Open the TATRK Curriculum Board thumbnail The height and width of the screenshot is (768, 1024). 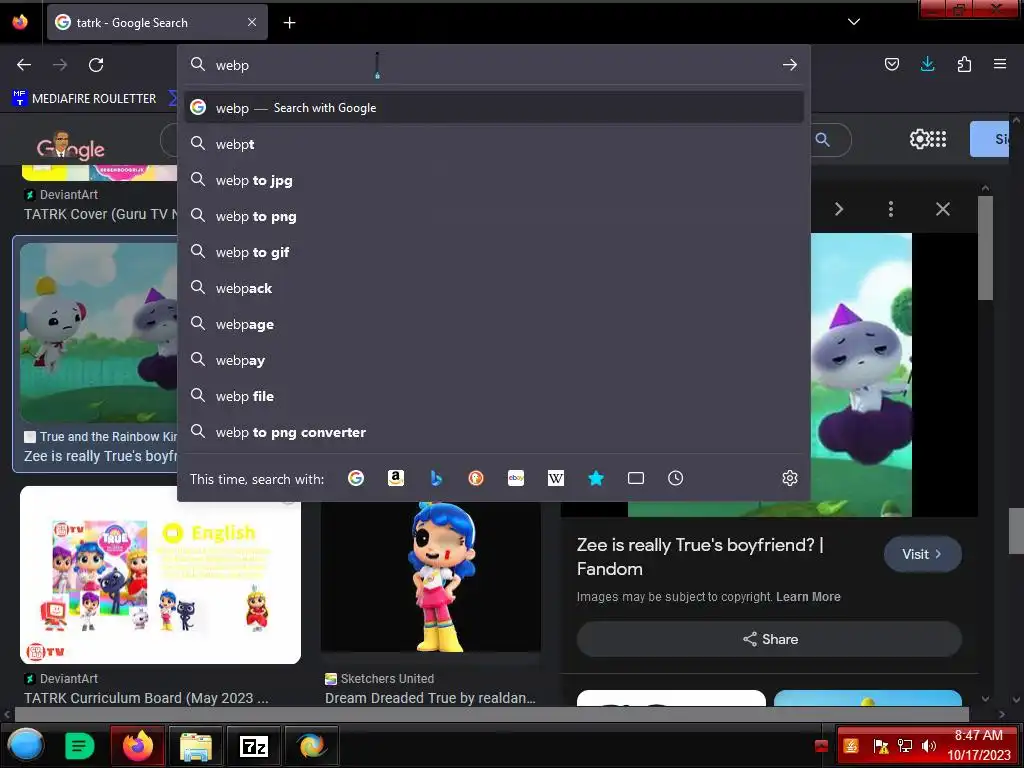(x=160, y=575)
